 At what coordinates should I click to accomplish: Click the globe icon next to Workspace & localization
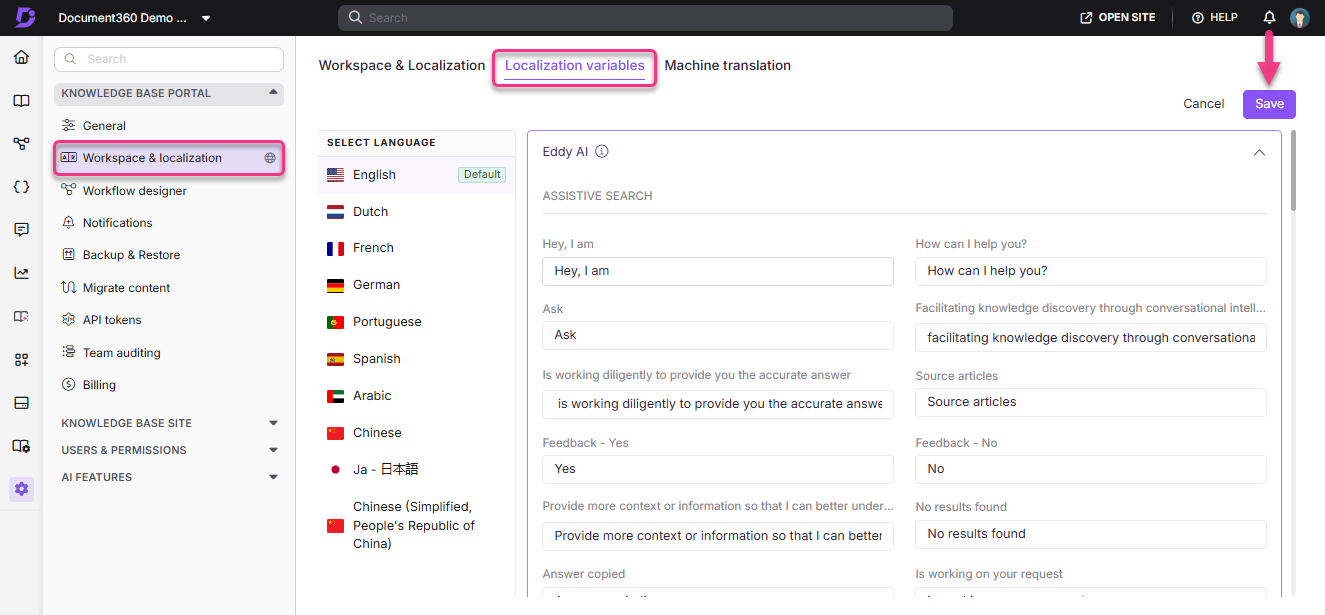[268, 157]
